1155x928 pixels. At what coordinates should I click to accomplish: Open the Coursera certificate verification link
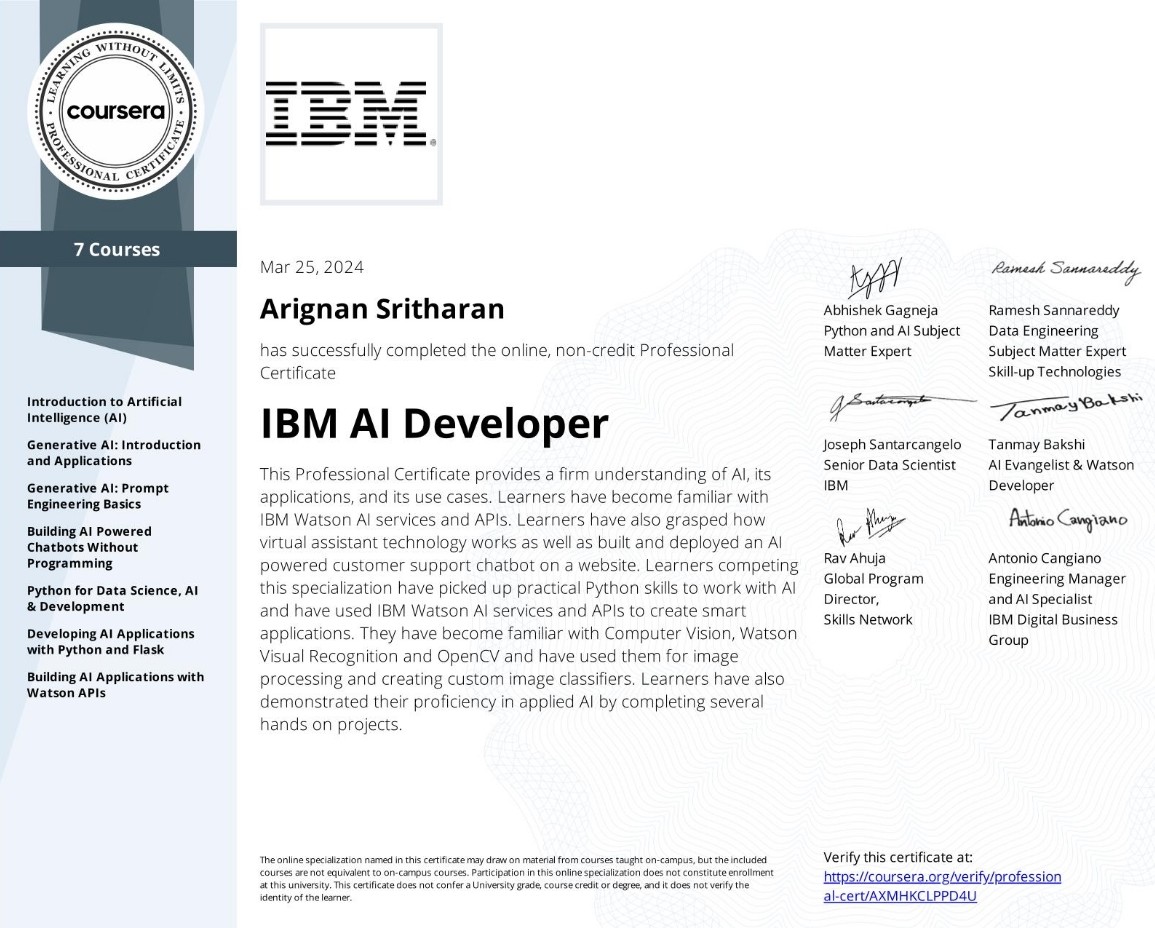click(941, 886)
